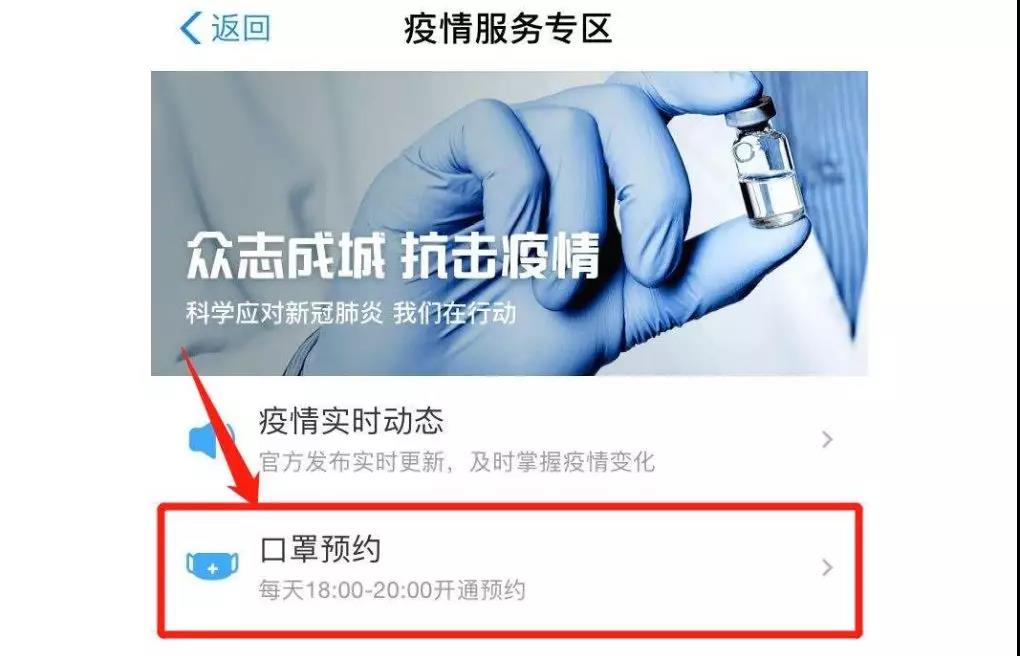Select the red highlighted 口罩预约 row
1020x656 pixels.
[x=510, y=570]
